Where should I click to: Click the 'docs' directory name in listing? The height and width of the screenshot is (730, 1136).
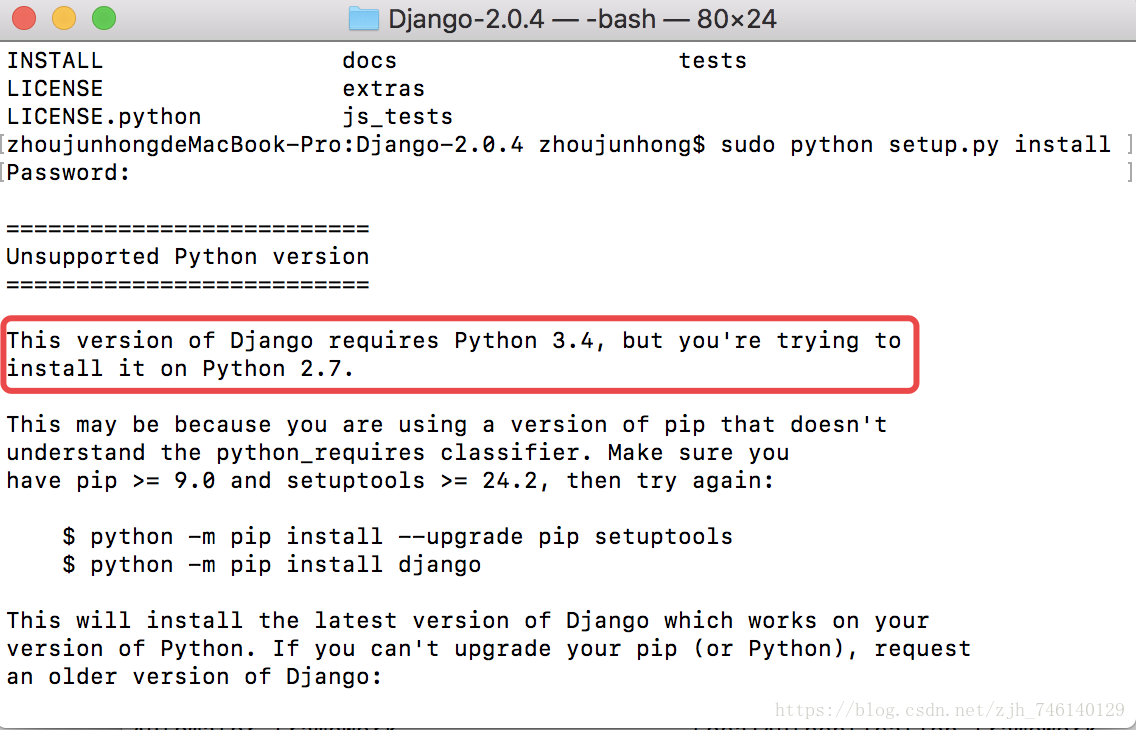pyautogui.click(x=369, y=61)
